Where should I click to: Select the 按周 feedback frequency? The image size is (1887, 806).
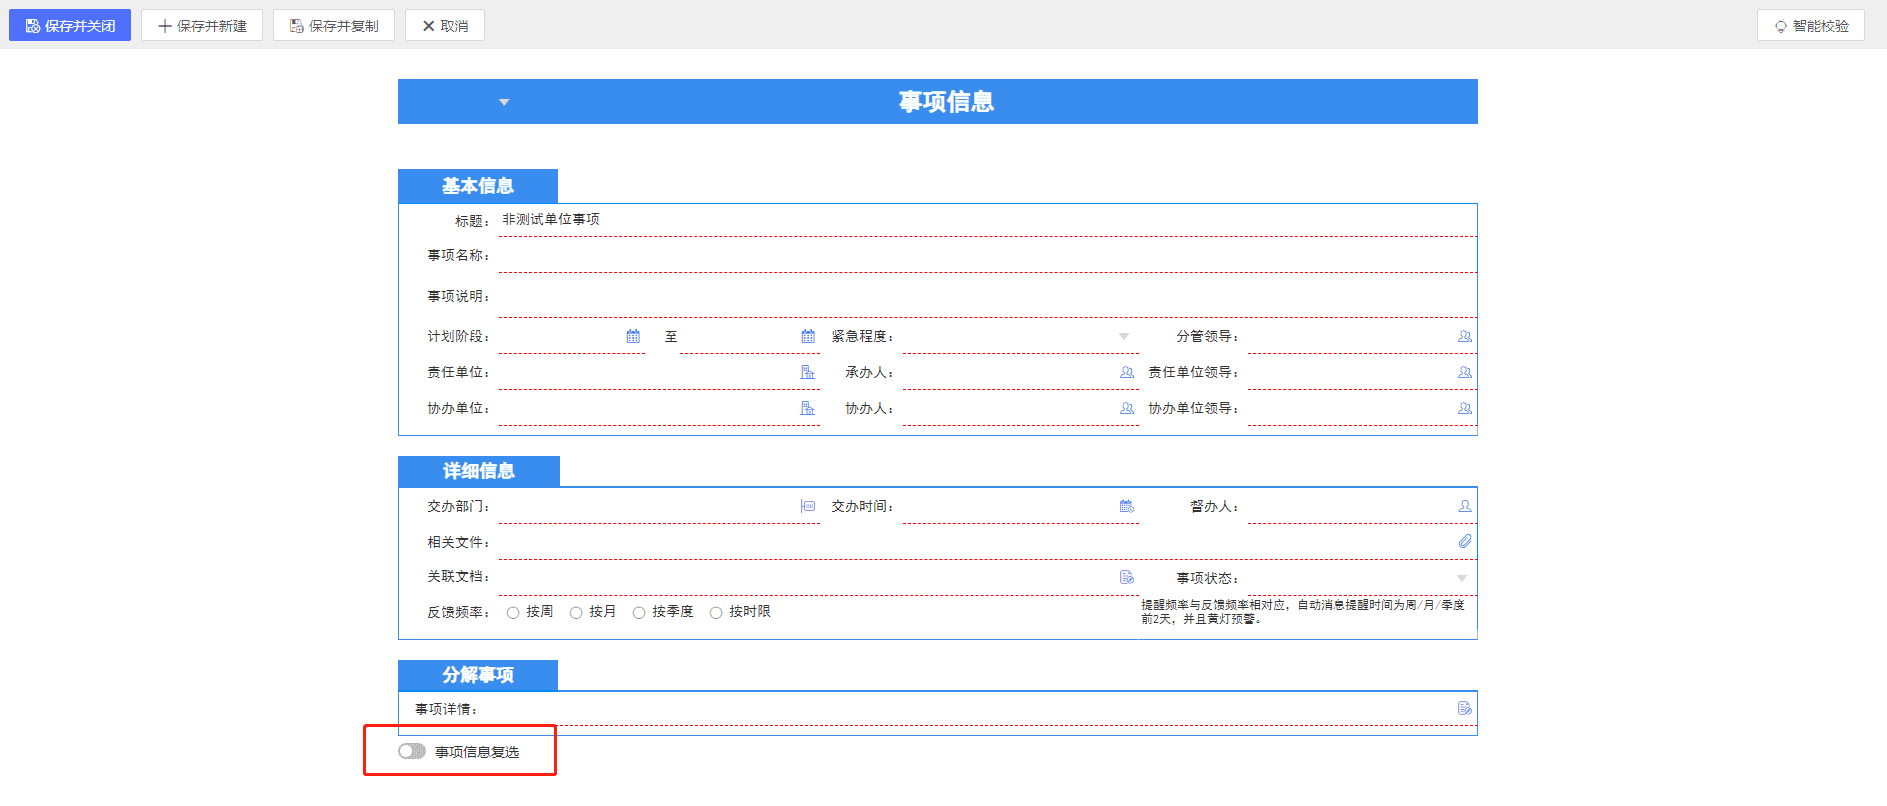(x=513, y=613)
